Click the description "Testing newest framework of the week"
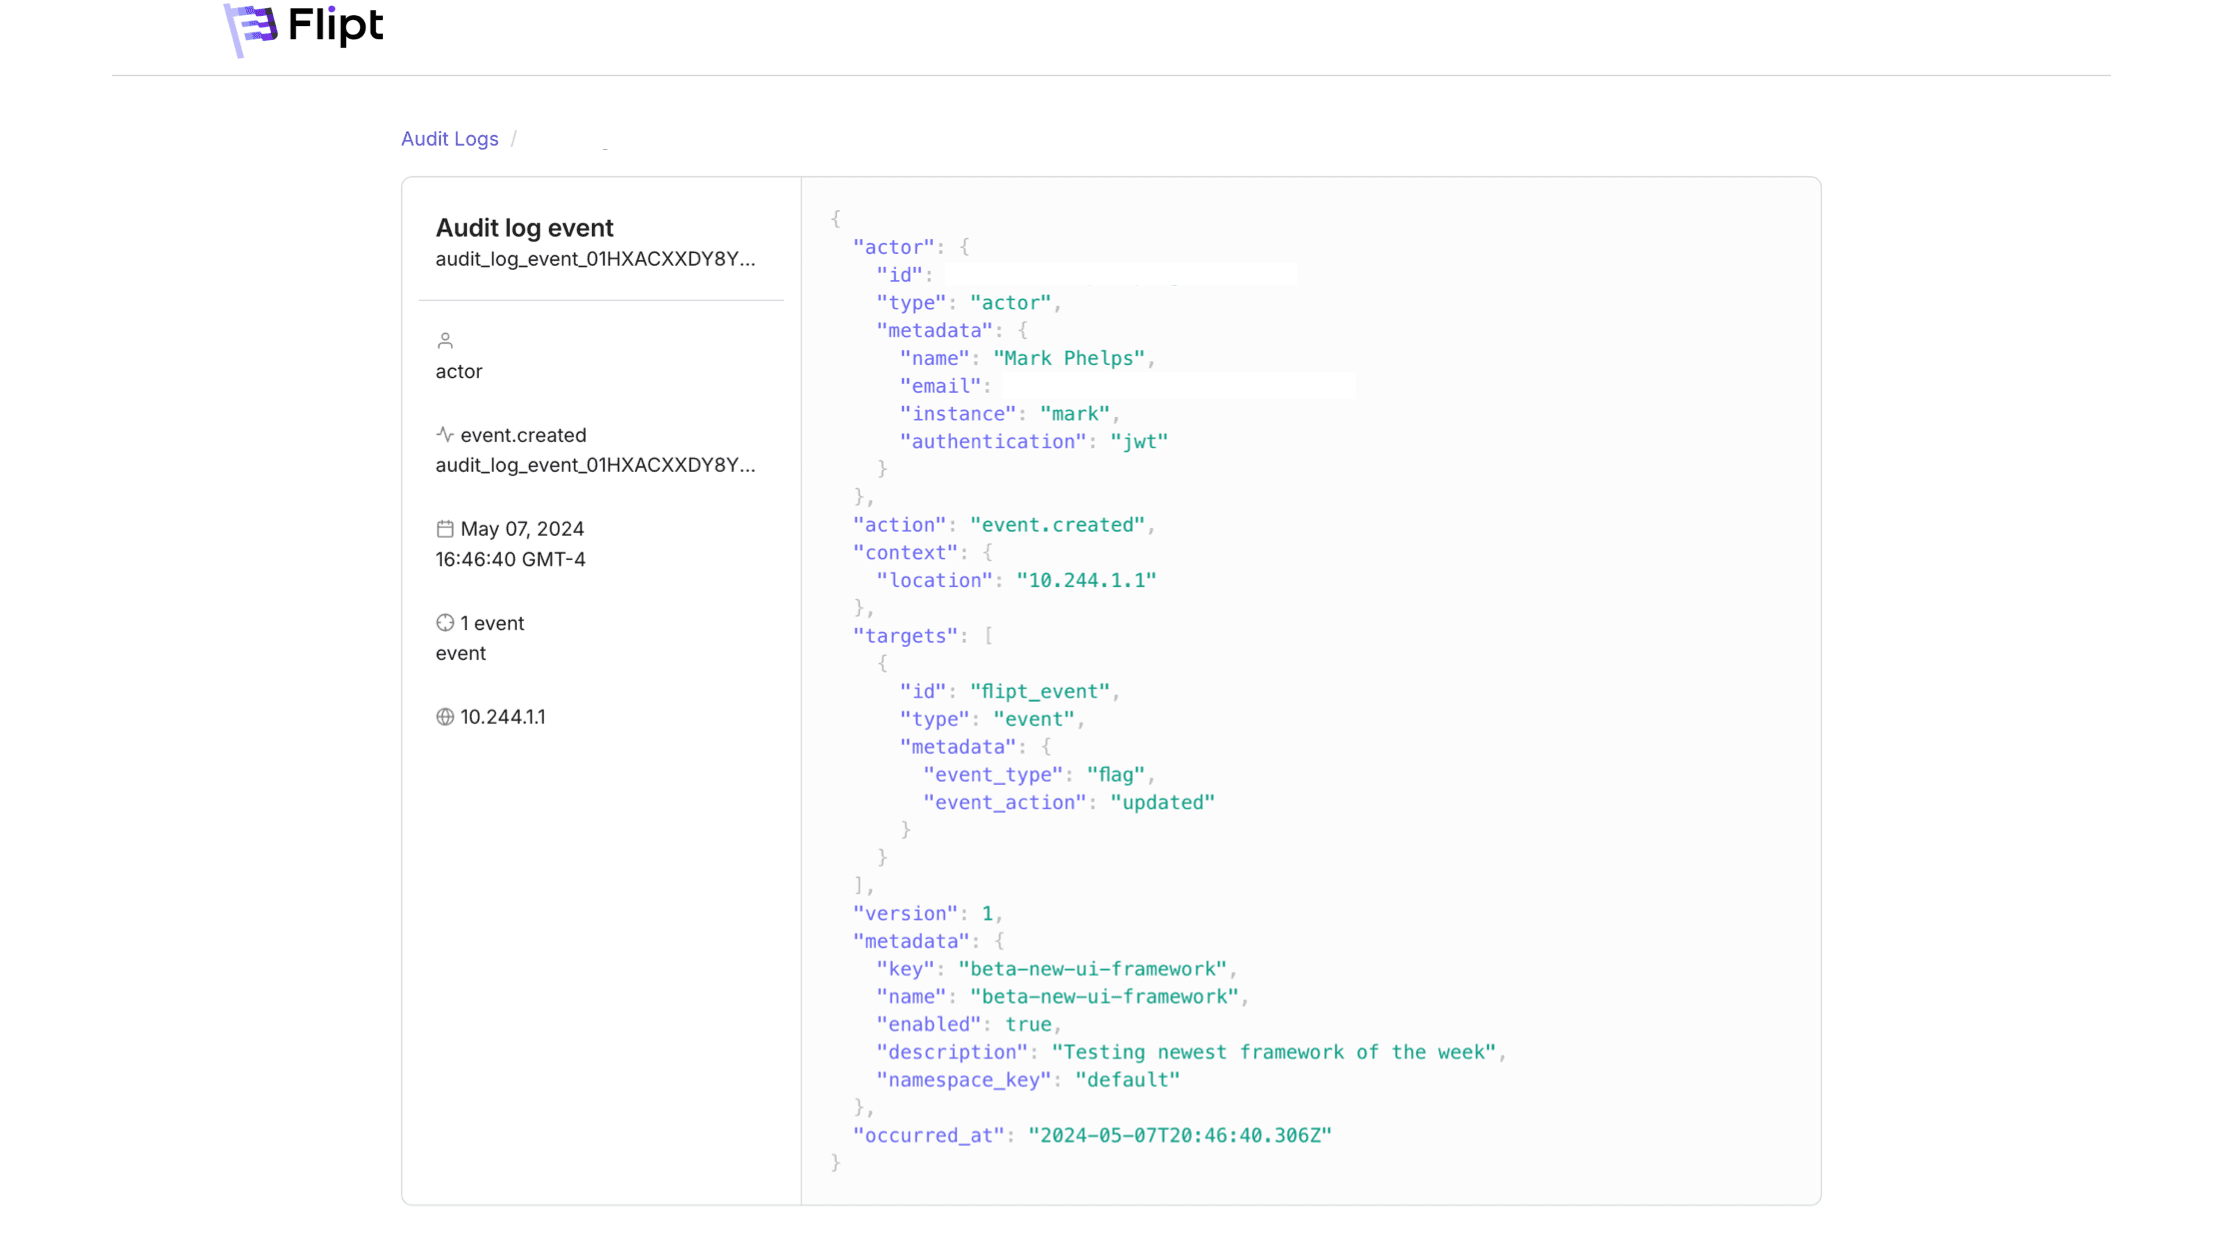This screenshot has height=1252, width=2224. [1273, 1052]
